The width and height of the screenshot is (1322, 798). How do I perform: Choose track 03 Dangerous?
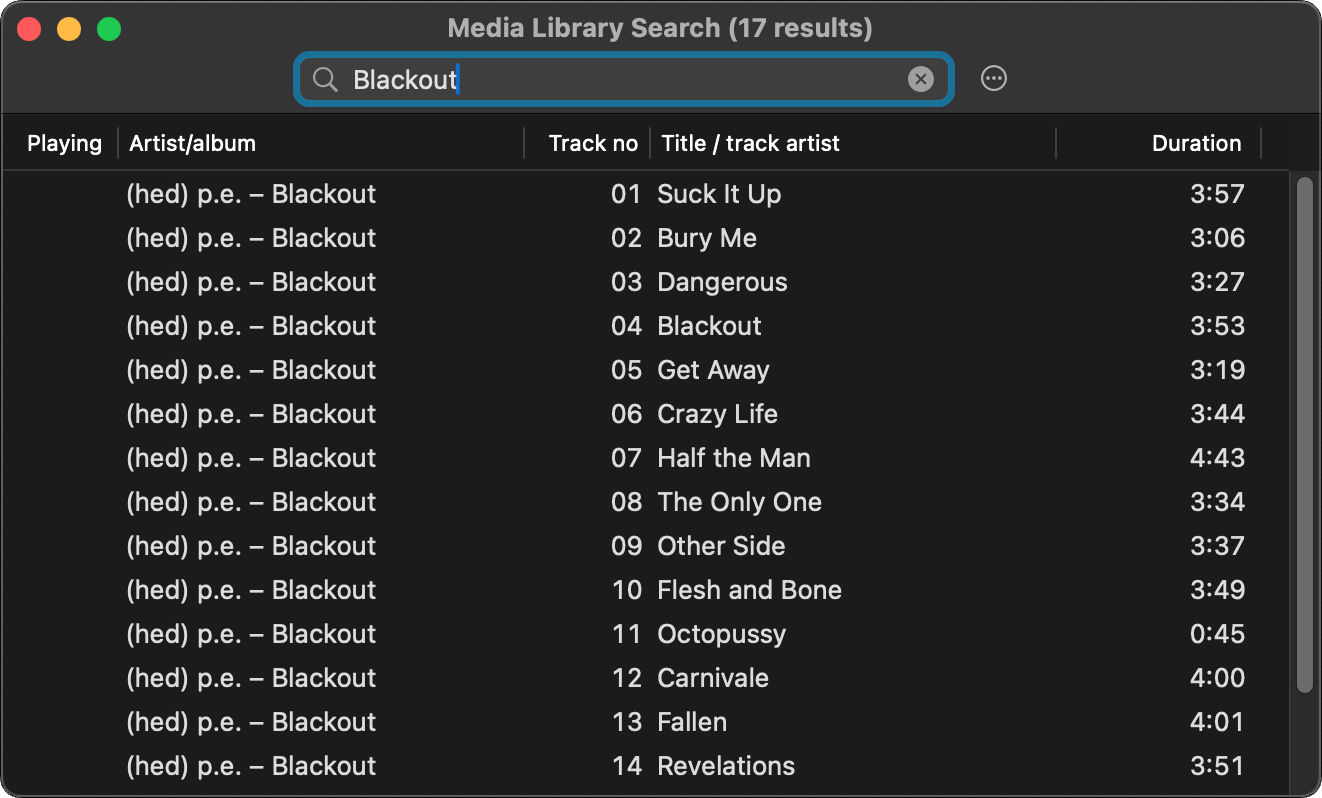[x=722, y=282]
